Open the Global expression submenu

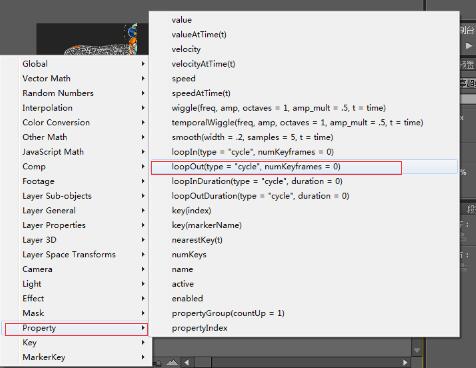click(76, 64)
